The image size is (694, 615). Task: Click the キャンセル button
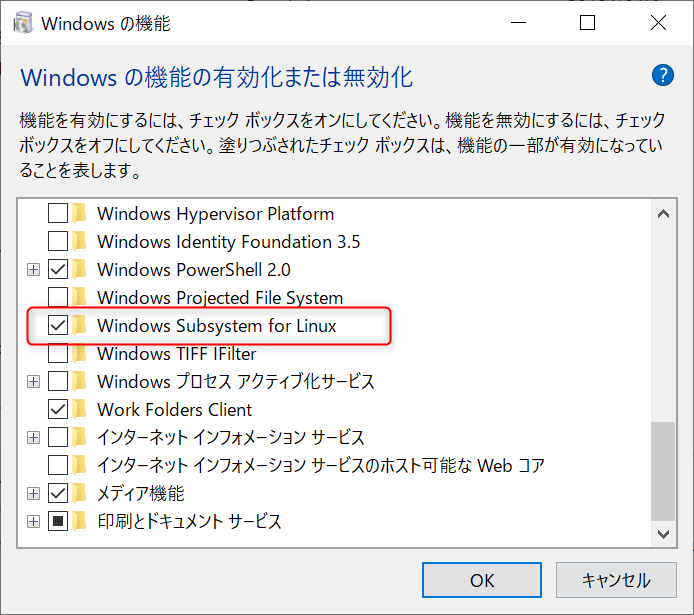(x=616, y=580)
